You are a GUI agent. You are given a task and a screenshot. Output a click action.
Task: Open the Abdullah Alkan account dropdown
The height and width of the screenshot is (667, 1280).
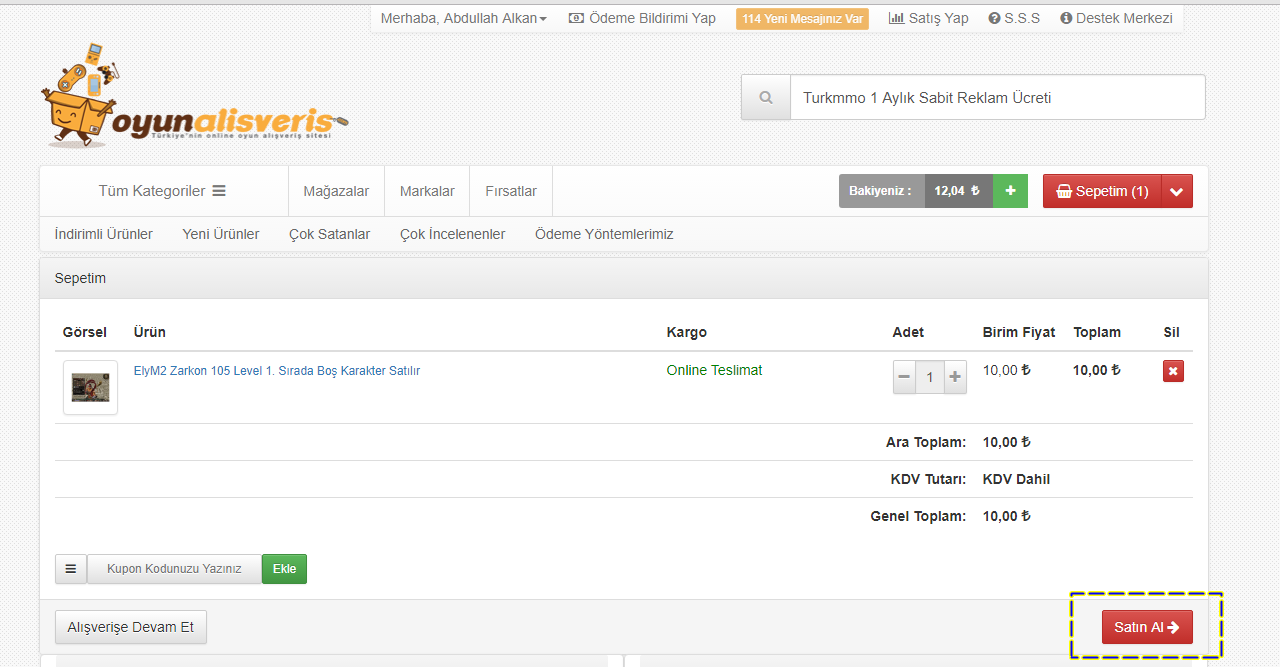464,18
